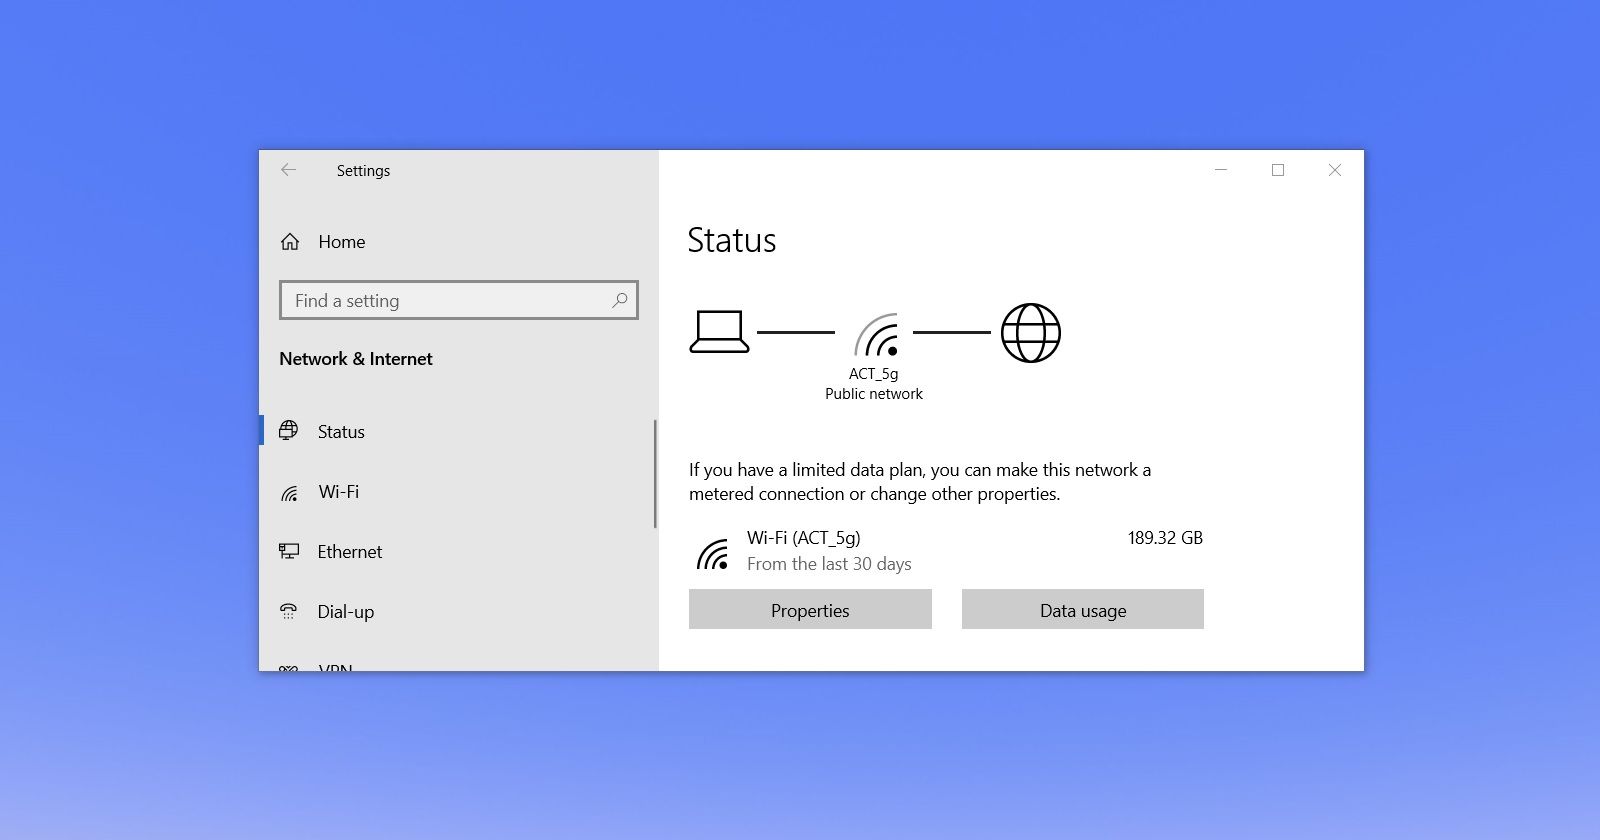Focus the Find a setting search field

[450, 301]
